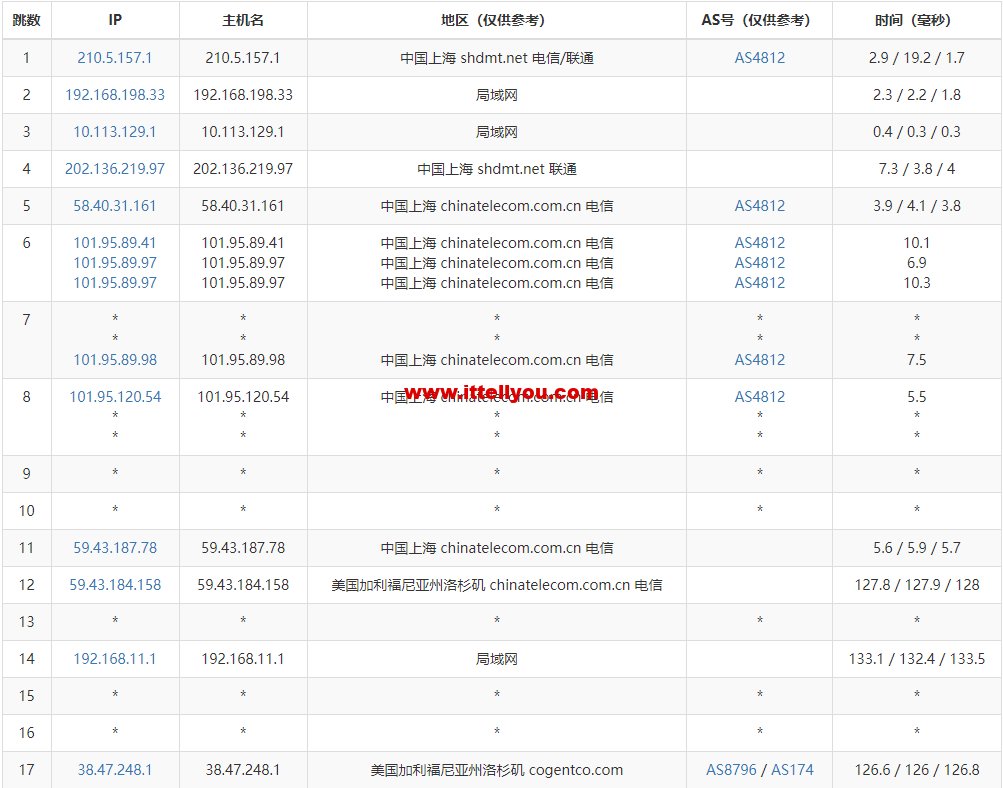Click the hostname cell 38.47.248.1
Viewport: 1003px width, 788px height.
pos(243,770)
